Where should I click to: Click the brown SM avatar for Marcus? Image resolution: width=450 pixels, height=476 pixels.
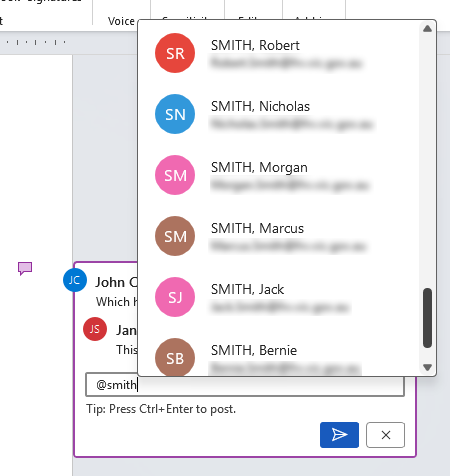175,236
